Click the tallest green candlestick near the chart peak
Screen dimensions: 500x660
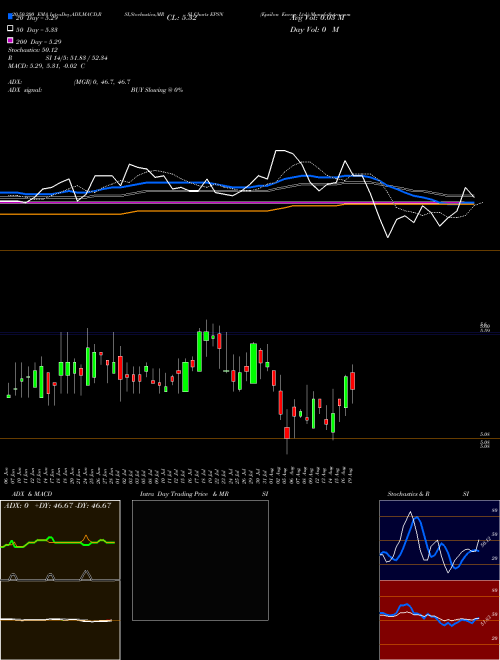pos(199,351)
